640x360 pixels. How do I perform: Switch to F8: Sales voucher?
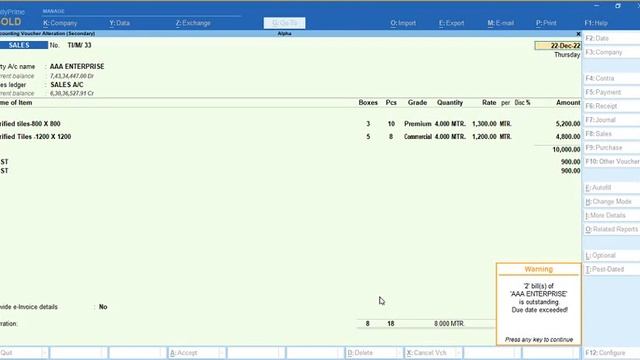[x=611, y=134]
